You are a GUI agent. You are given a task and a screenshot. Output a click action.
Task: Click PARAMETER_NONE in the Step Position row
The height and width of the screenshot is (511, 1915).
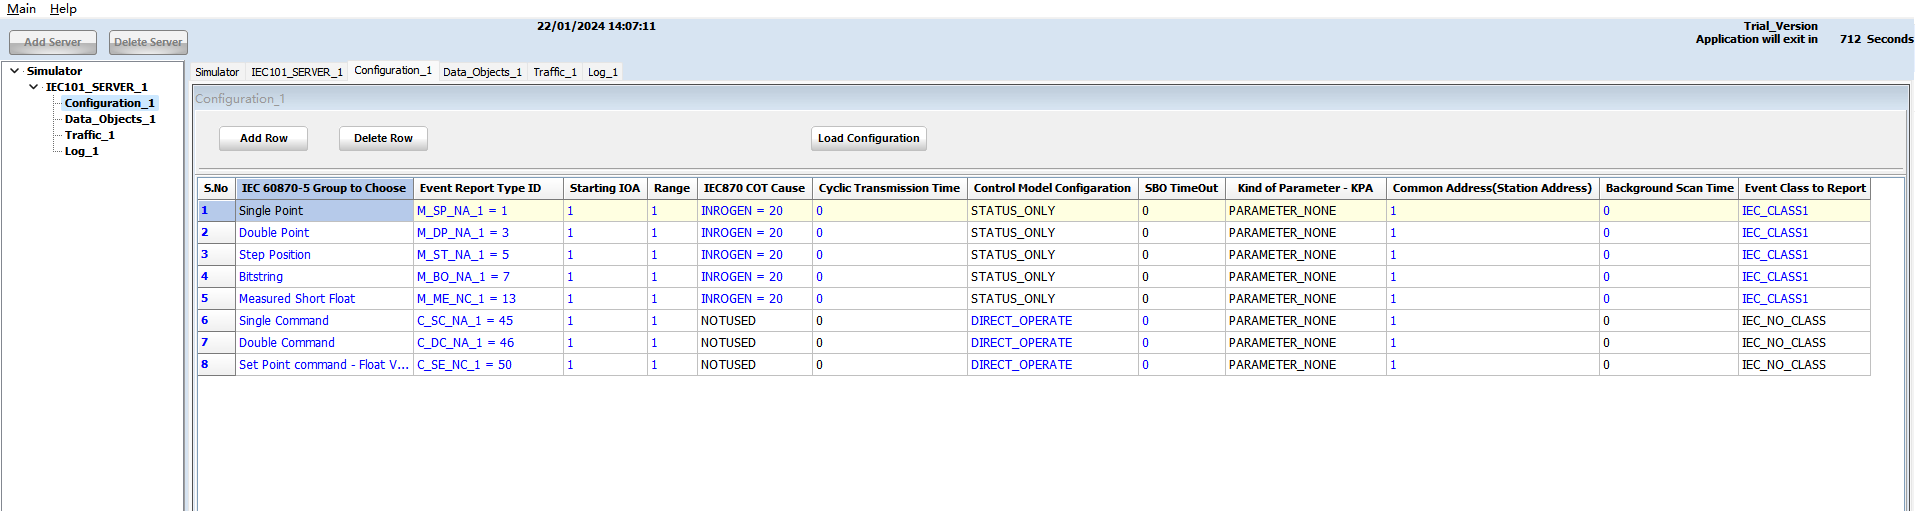(1305, 255)
